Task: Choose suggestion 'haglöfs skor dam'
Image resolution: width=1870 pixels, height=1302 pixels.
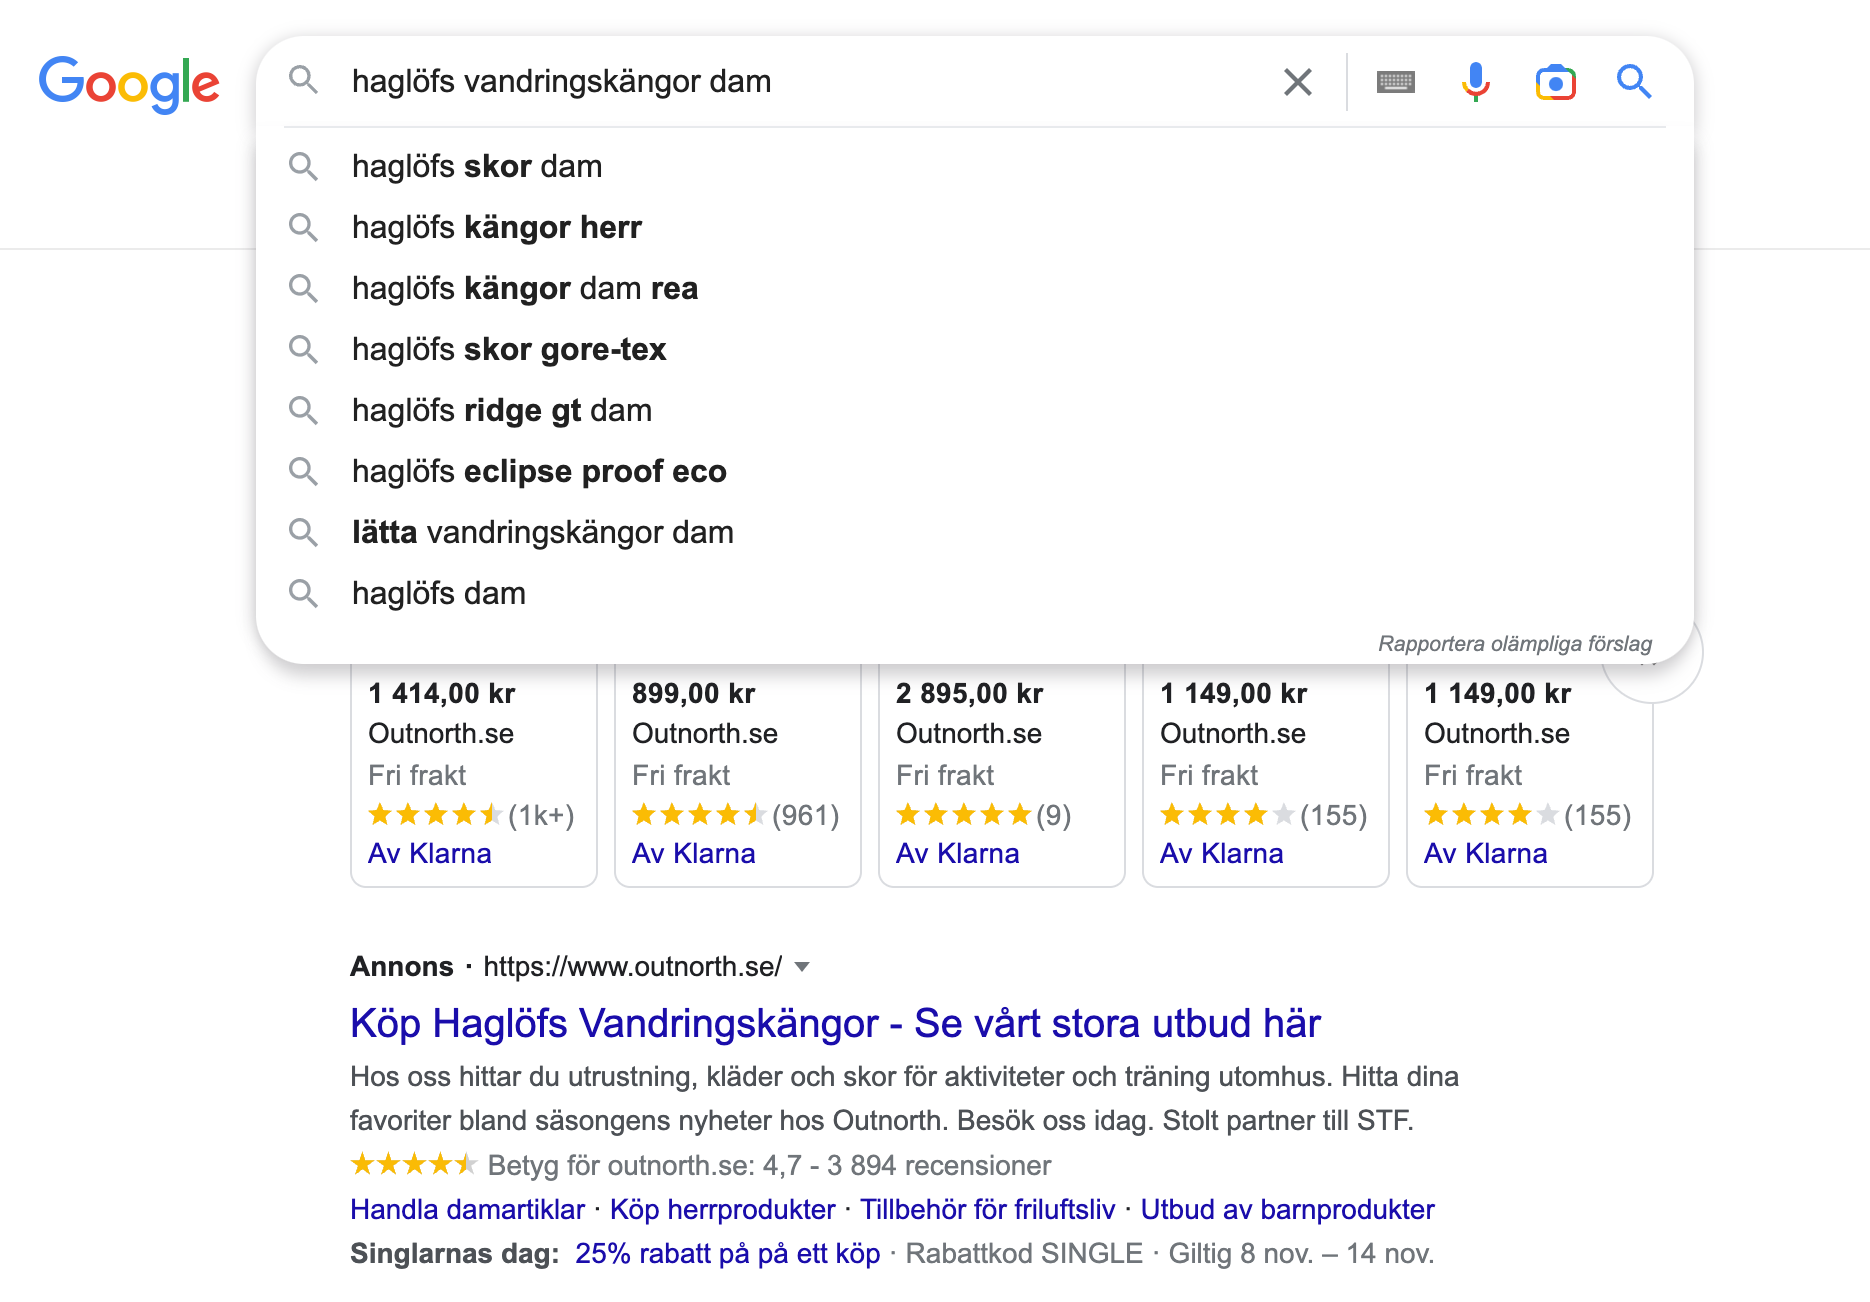Action: [x=975, y=166]
